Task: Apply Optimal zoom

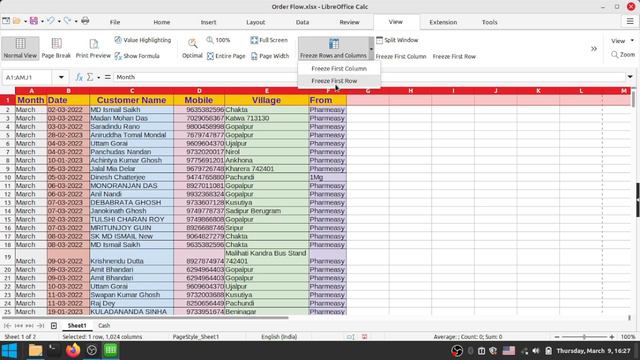Action: click(192, 48)
